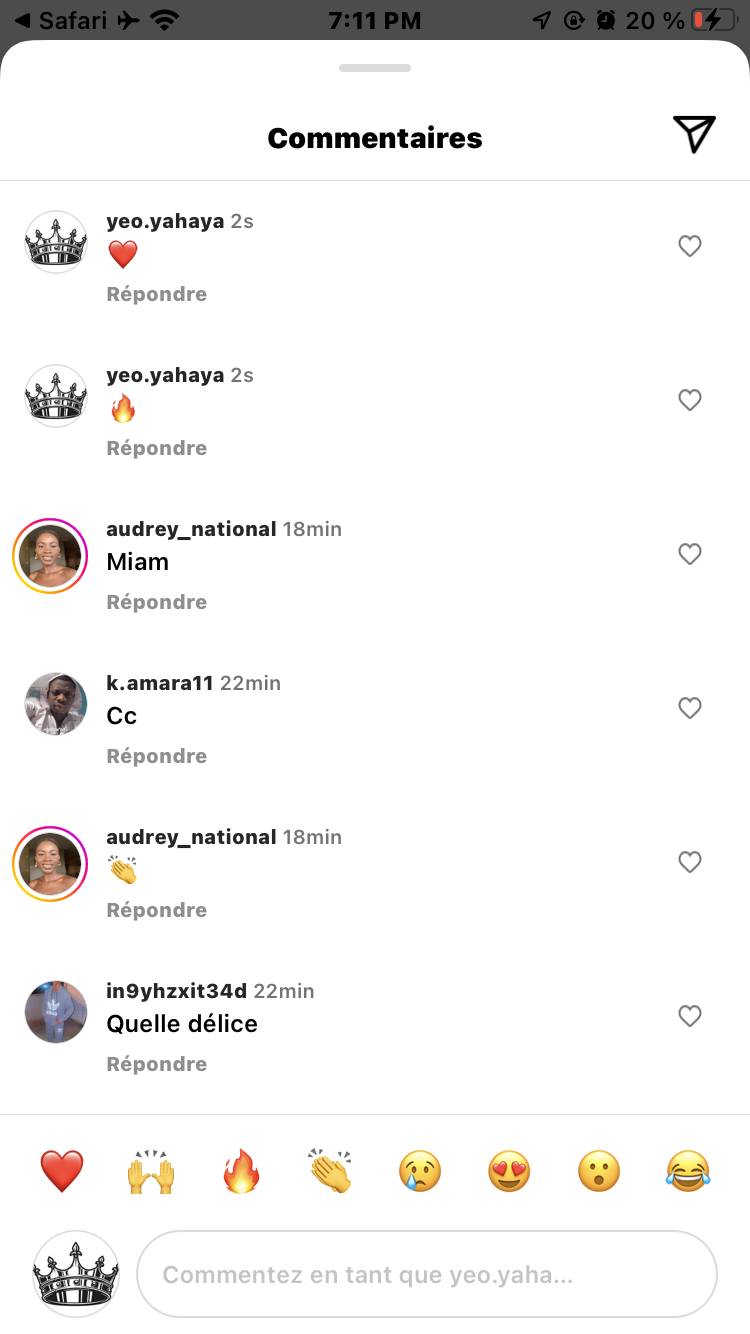This screenshot has height=1334, width=750.
Task: Open in9yhzxit34d's profile via username
Action: coord(176,991)
